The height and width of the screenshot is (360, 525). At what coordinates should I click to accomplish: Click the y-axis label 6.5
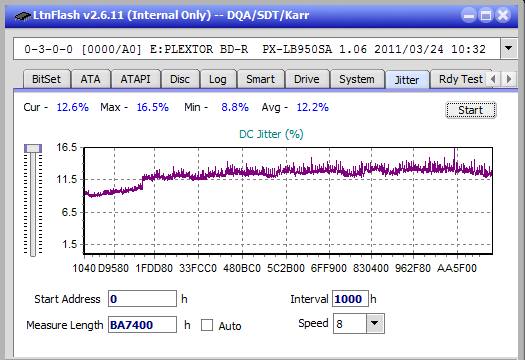[x=69, y=212]
